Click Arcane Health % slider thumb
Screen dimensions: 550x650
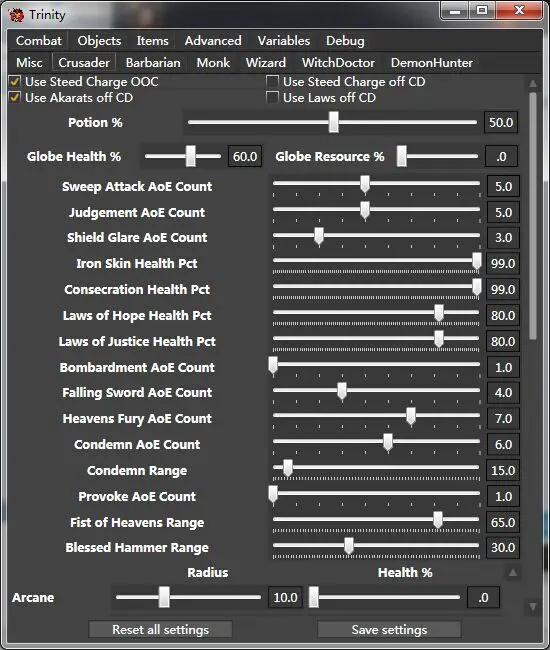pyautogui.click(x=314, y=597)
